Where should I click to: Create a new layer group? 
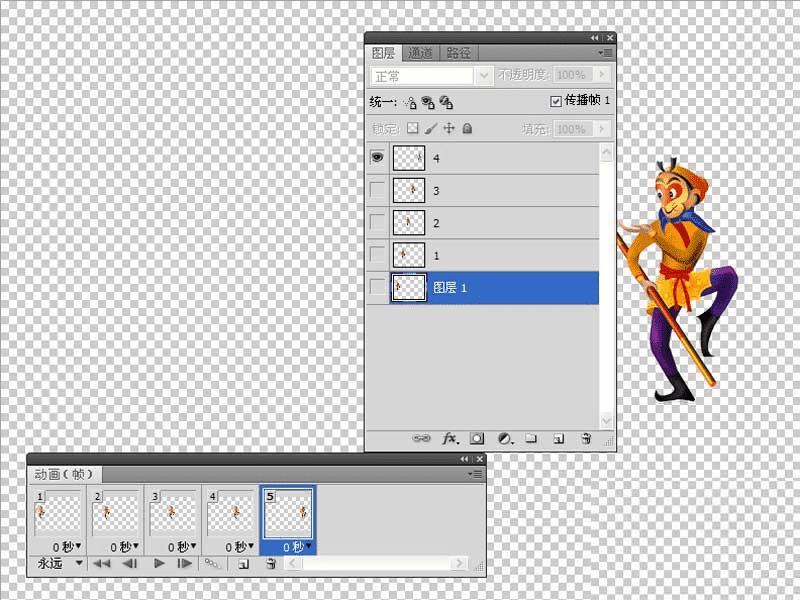531,438
